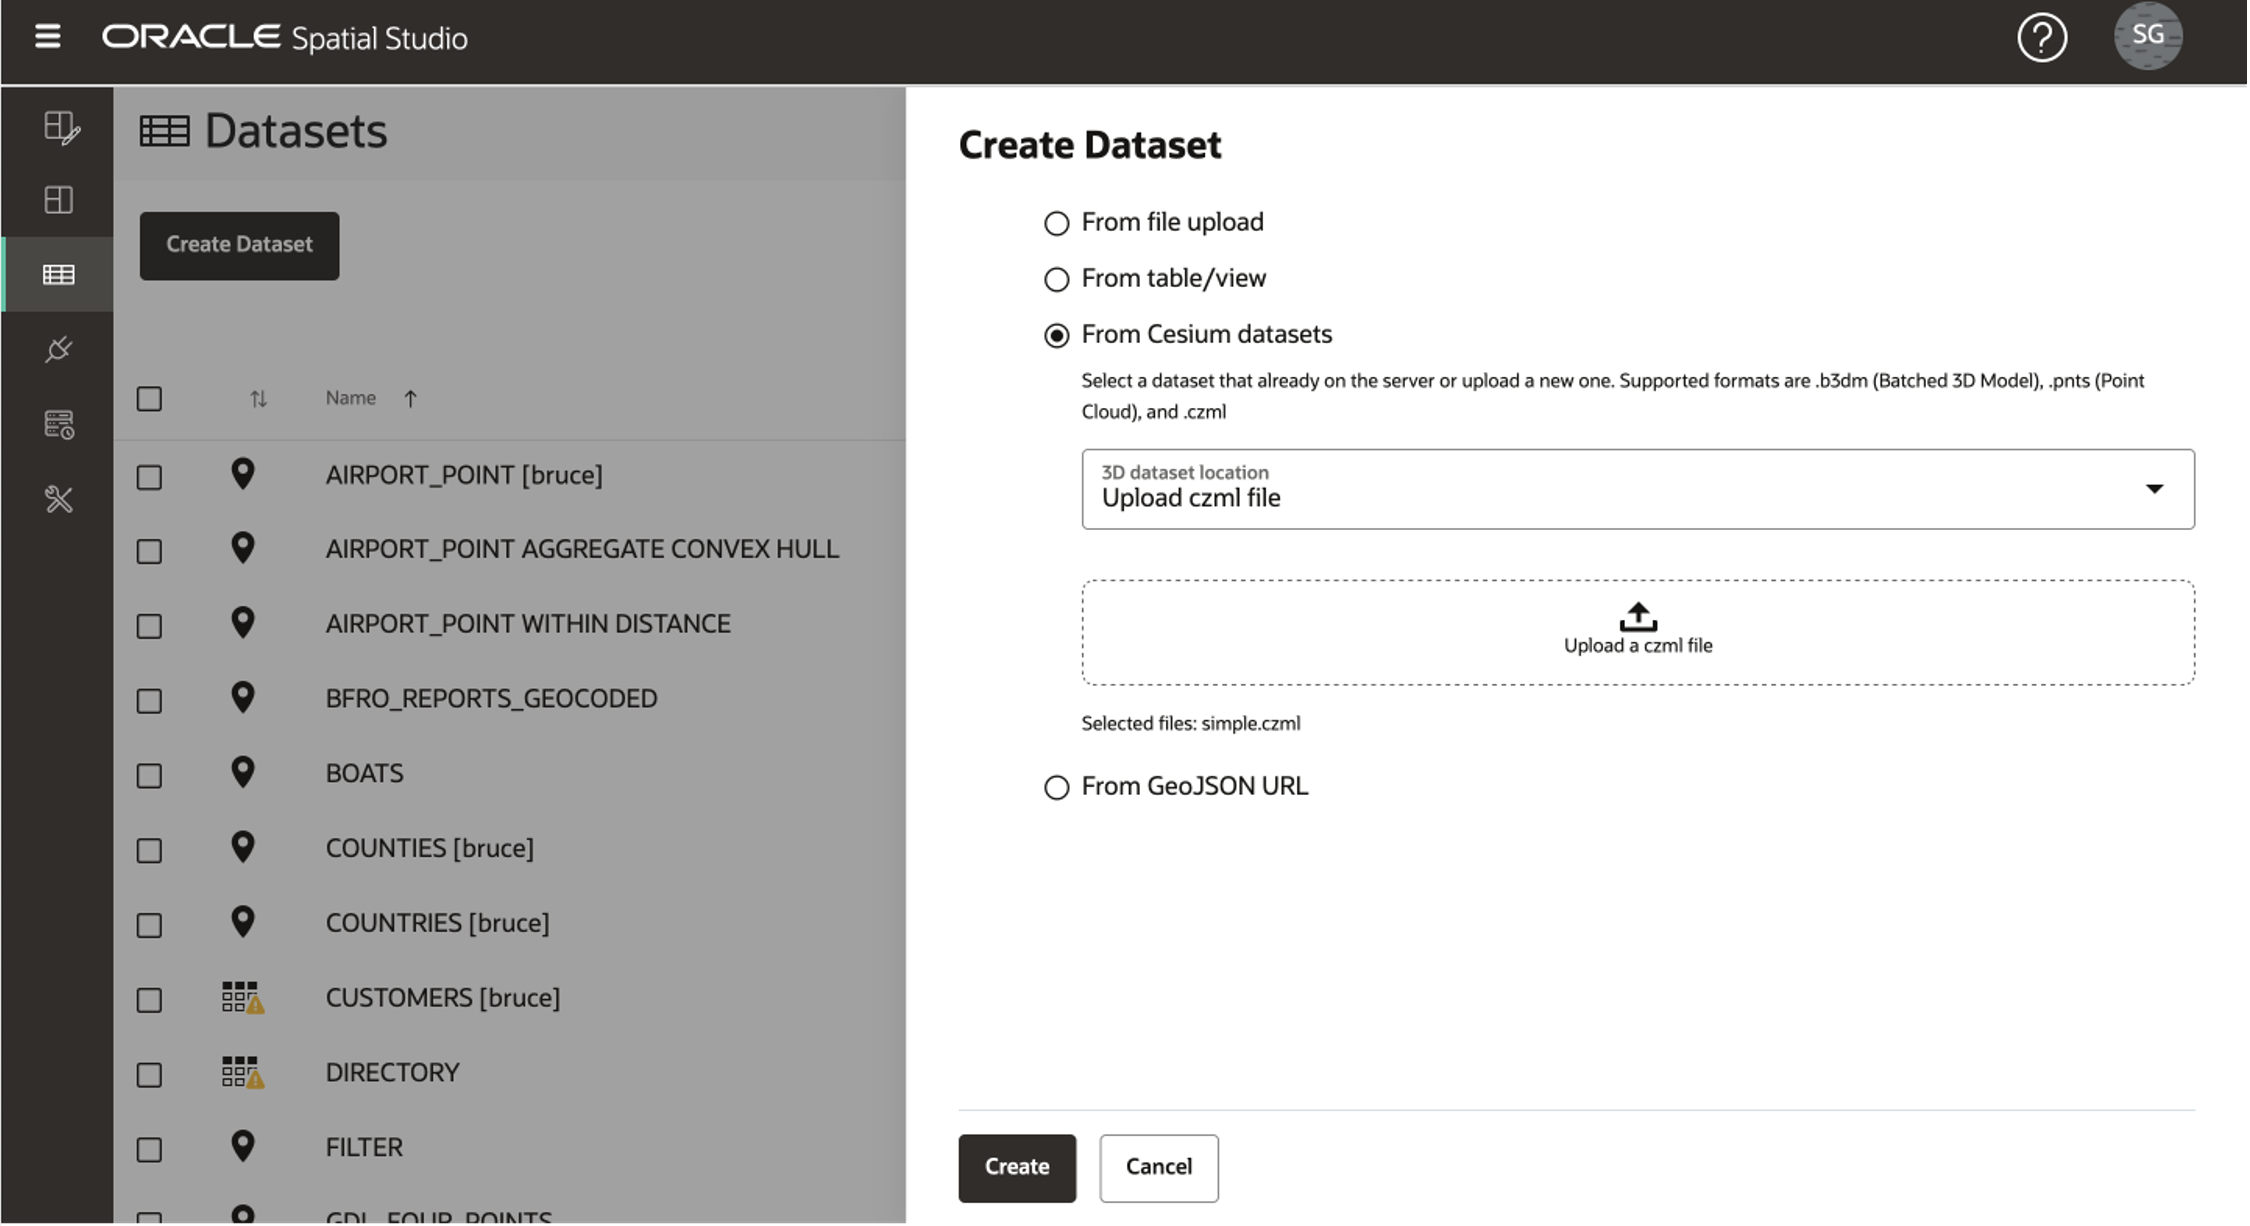Open the Administration settings panel
Screen dimensions: 2250x1226
[58, 499]
